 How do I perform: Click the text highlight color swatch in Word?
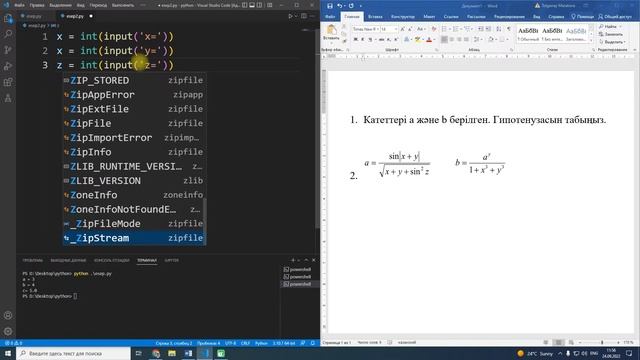[417, 40]
